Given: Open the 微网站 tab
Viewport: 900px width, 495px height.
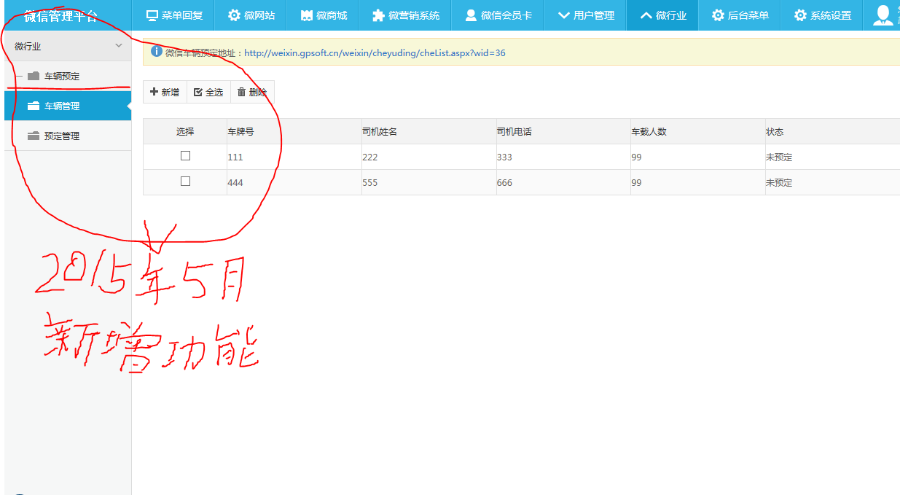Looking at the screenshot, I should point(251,16).
